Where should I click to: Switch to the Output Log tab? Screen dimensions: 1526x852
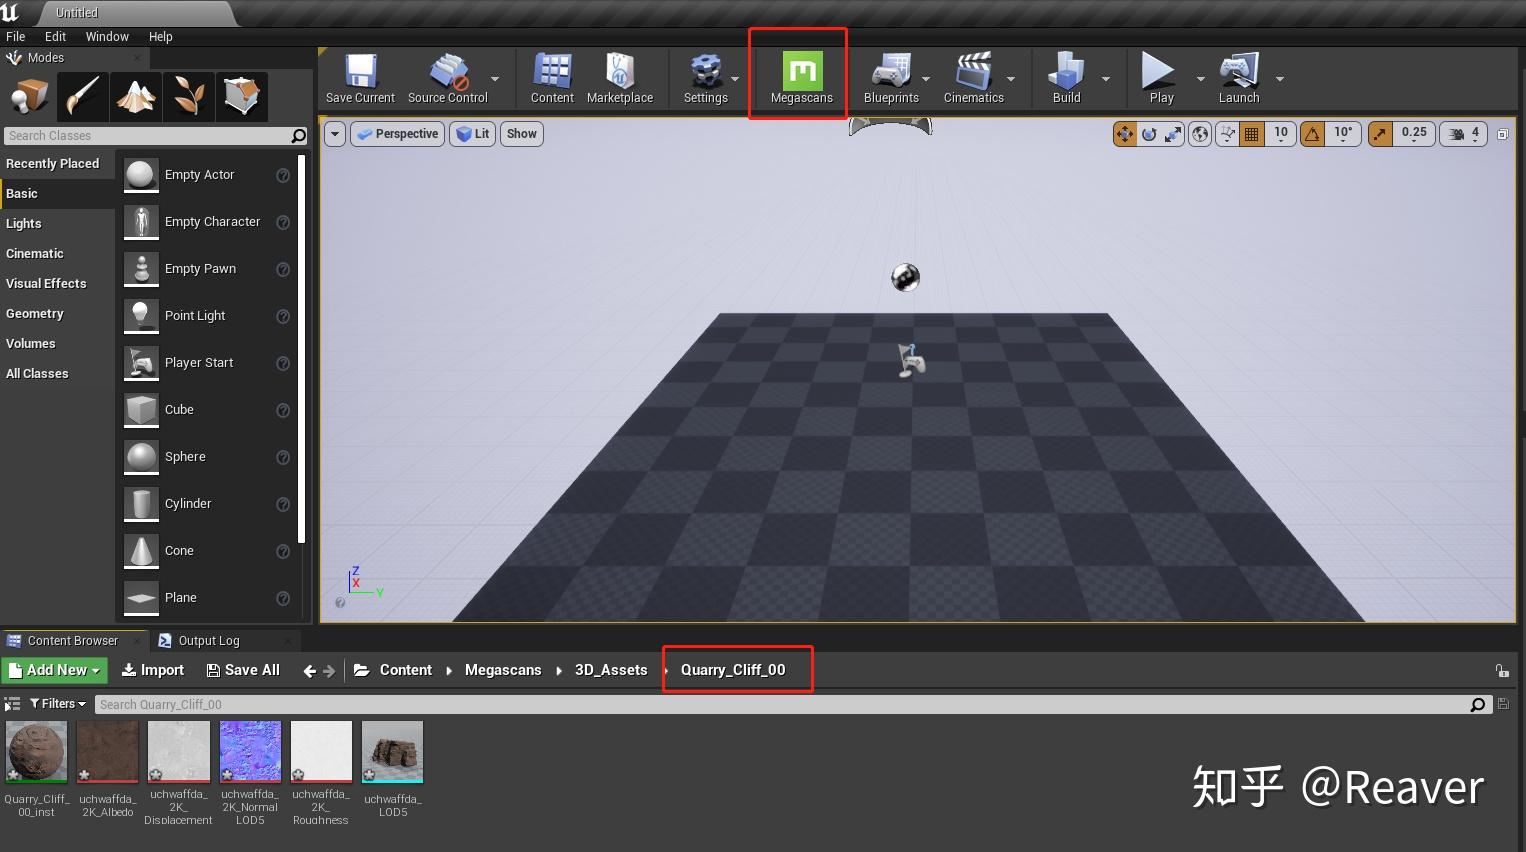pyautogui.click(x=208, y=640)
